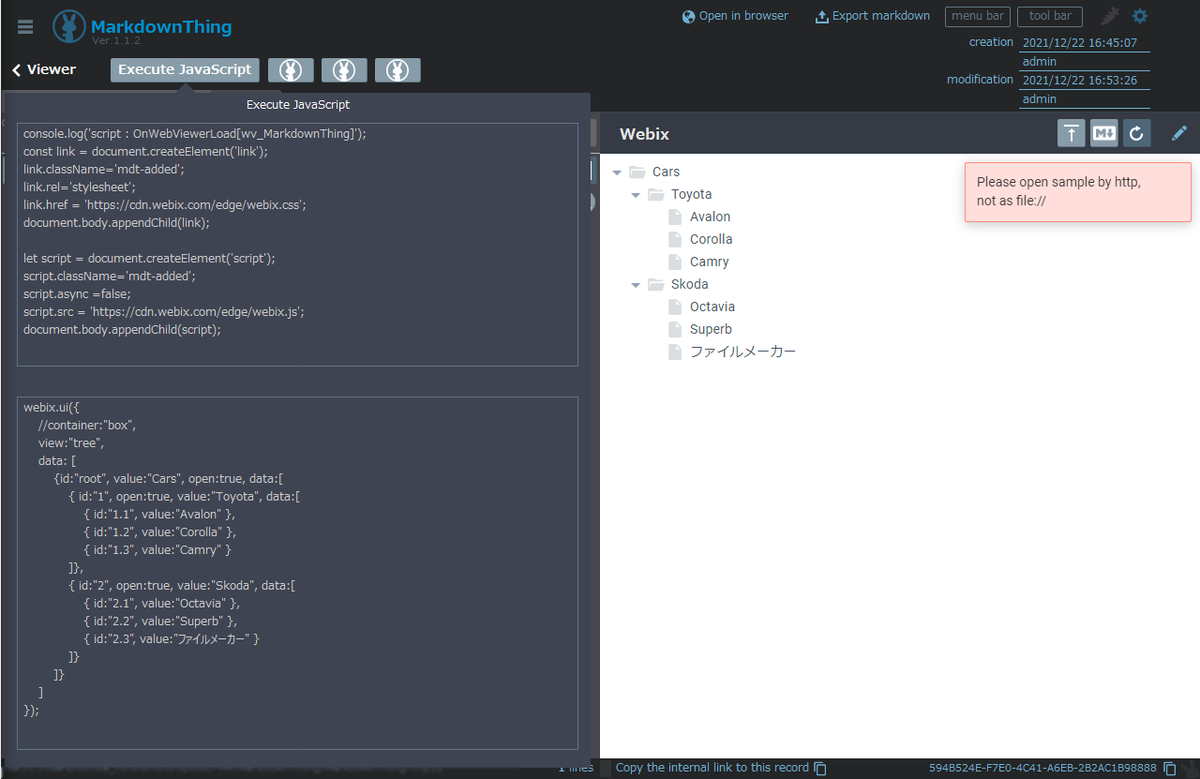
Task: Click the globe icon for Open in browser
Action: (x=688, y=16)
